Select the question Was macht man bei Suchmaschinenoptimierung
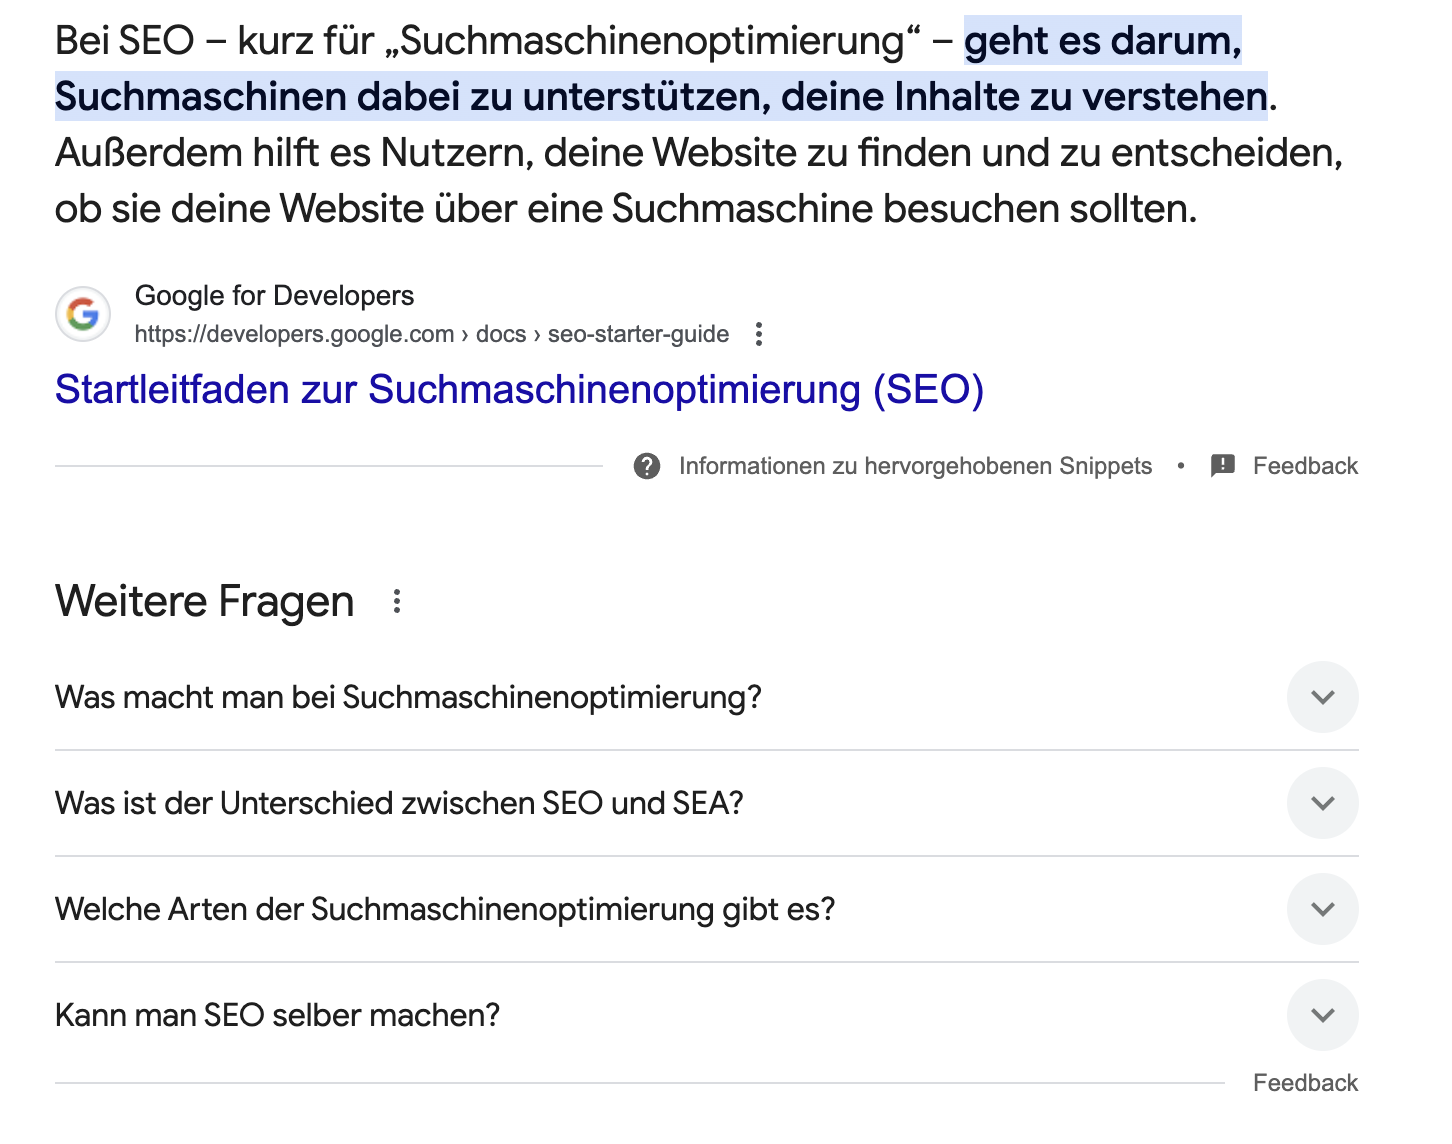 point(408,697)
